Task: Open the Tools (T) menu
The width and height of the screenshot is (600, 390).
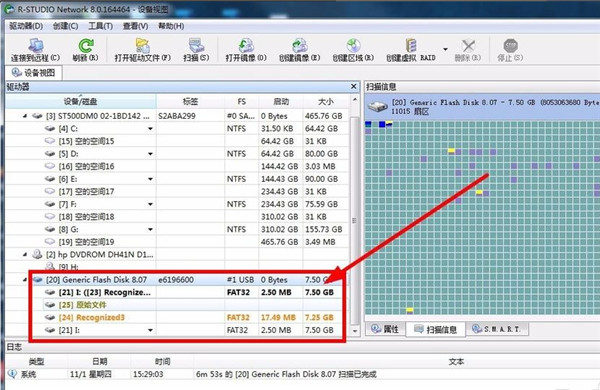Action: click(x=101, y=26)
